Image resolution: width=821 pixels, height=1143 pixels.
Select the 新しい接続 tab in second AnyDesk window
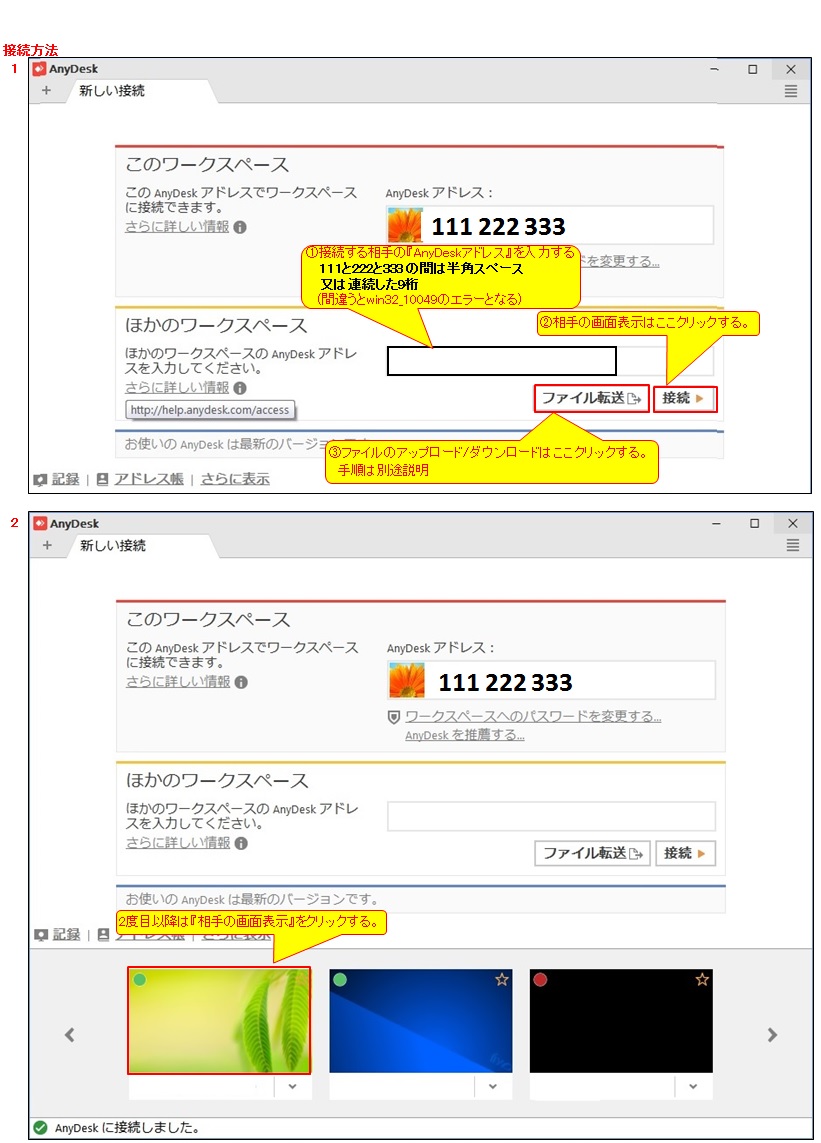[x=113, y=545]
